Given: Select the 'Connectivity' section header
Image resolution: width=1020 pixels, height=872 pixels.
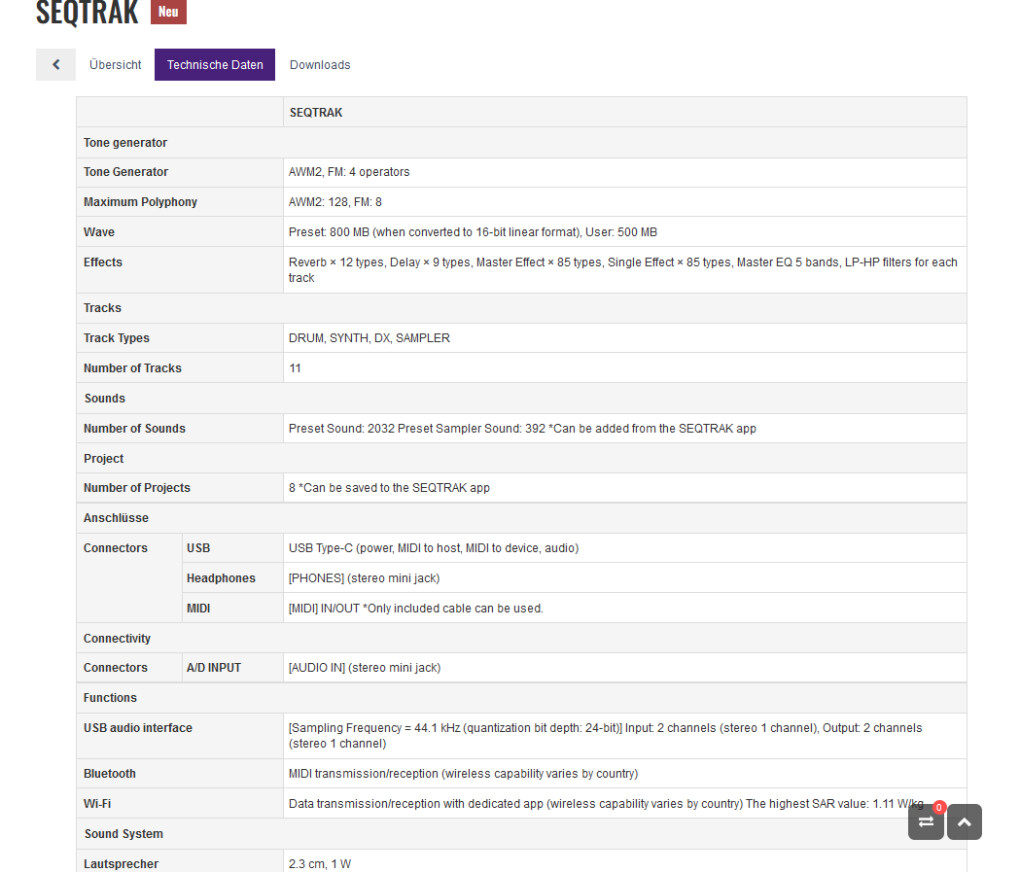Looking at the screenshot, I should (521, 638).
